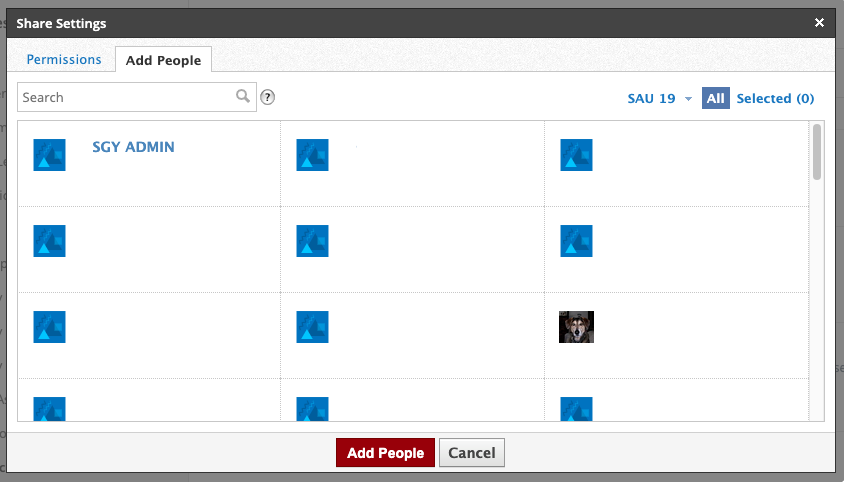Click the dog photo avatar
Image resolution: width=844 pixels, height=482 pixels.
click(576, 327)
